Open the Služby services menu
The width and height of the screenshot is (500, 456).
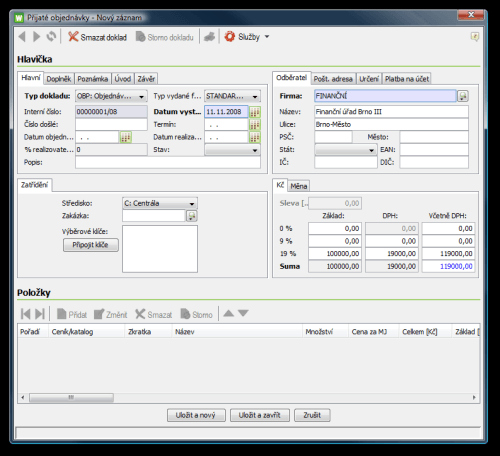click(x=247, y=37)
